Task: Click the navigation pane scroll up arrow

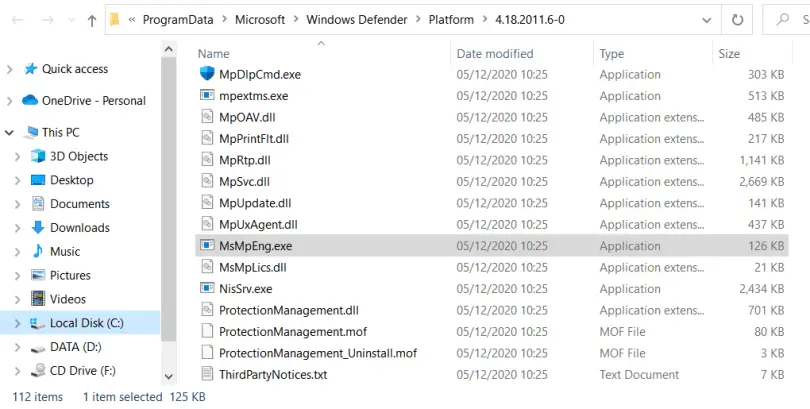Action: [168, 50]
